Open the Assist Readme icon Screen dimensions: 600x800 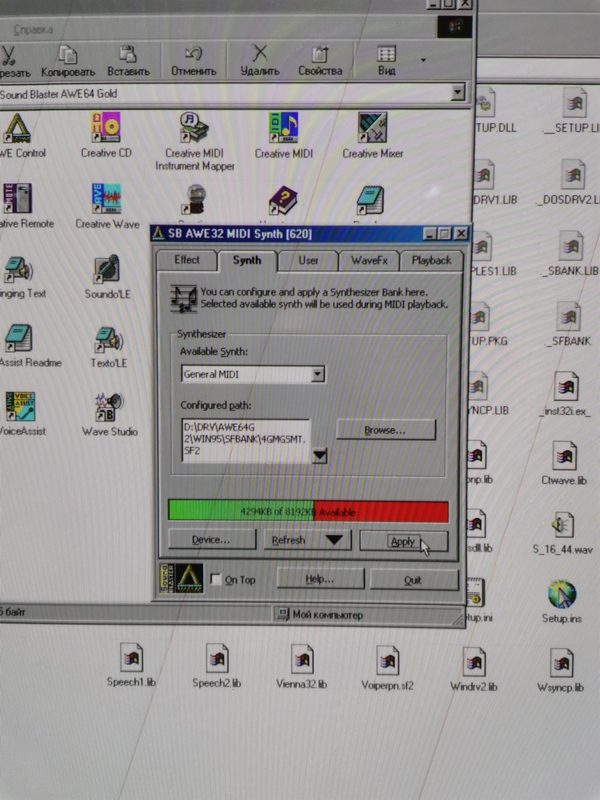click(x=18, y=338)
